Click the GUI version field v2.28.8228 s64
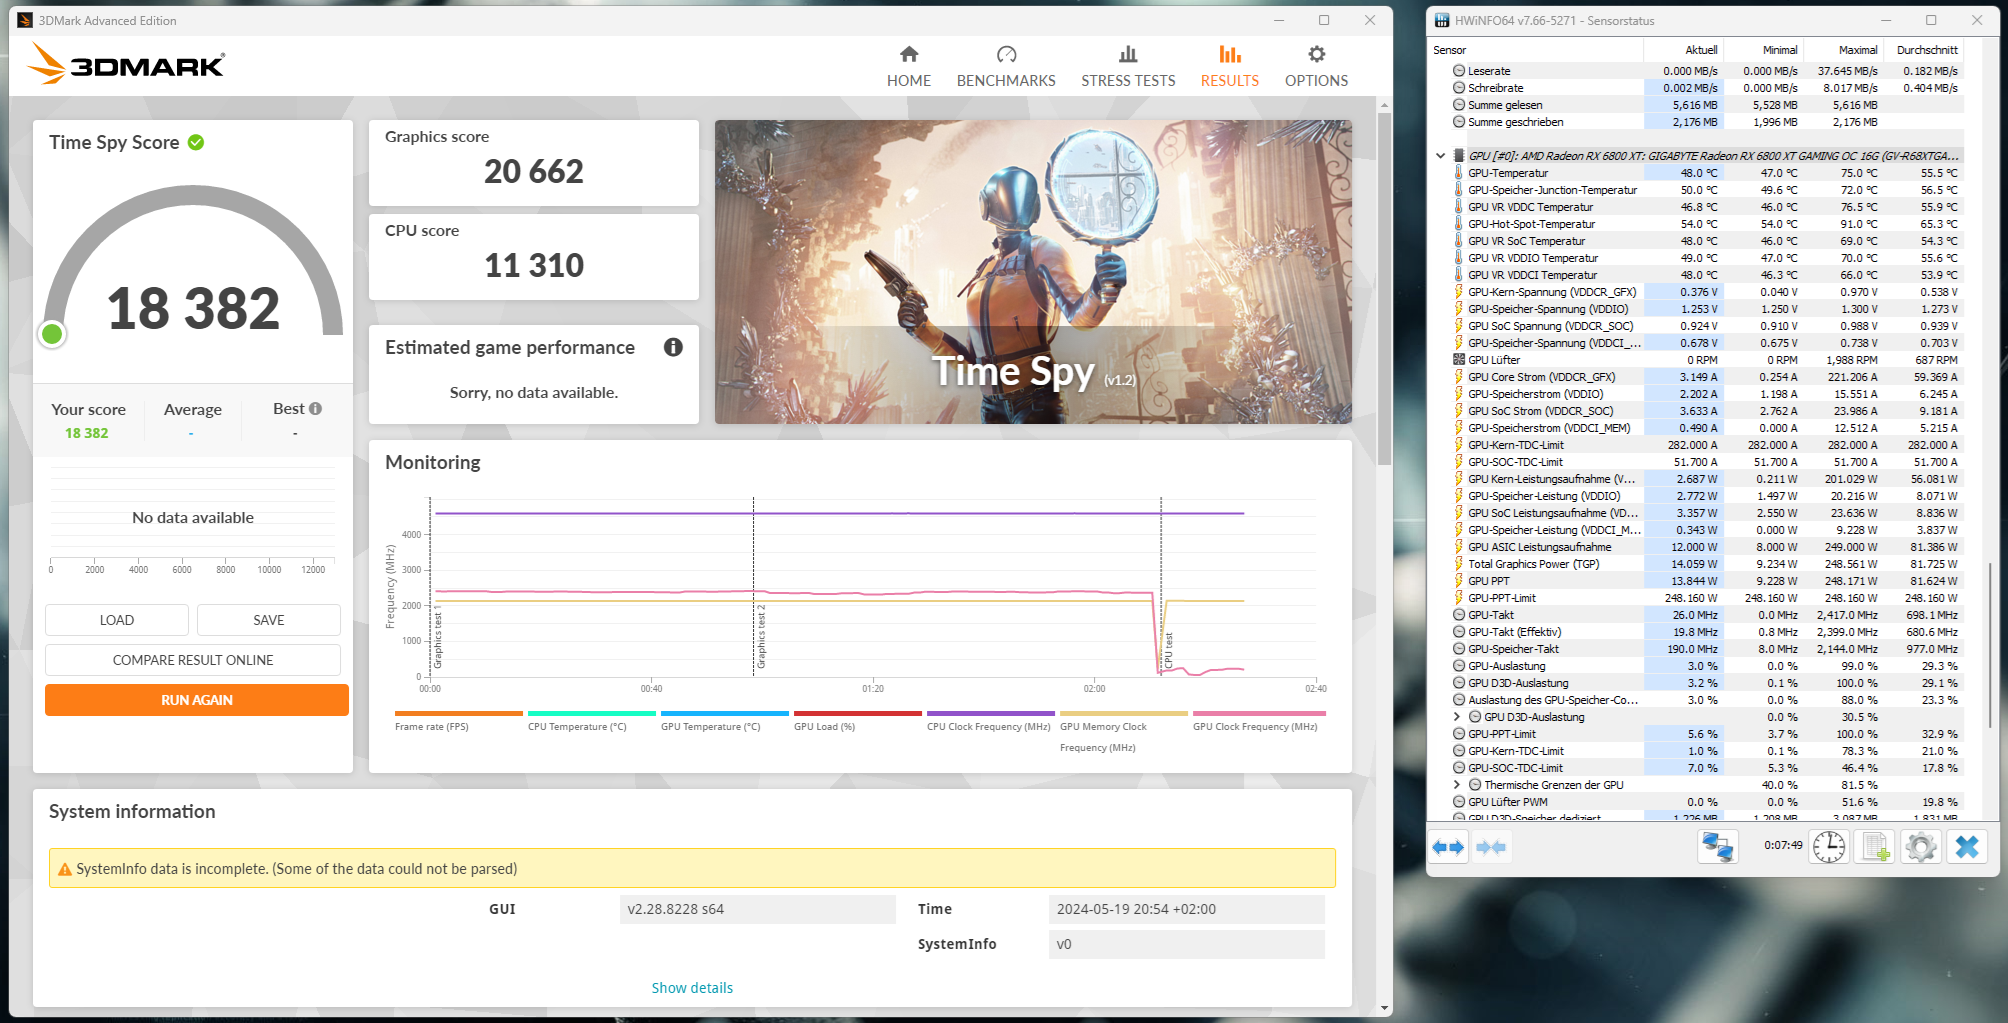The width and height of the screenshot is (2008, 1023). pyautogui.click(x=757, y=909)
